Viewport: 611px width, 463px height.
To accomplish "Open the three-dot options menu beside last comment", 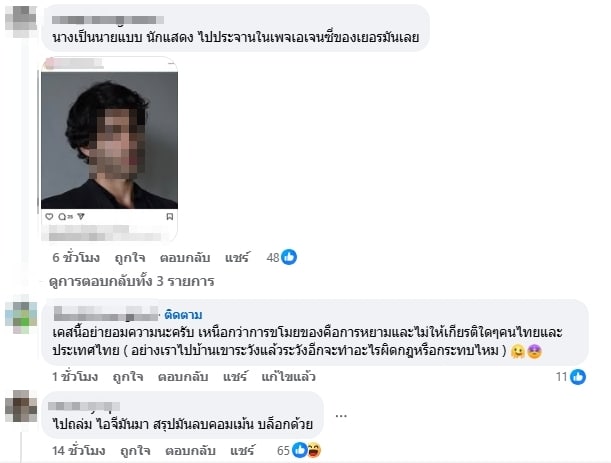I will point(341,416).
